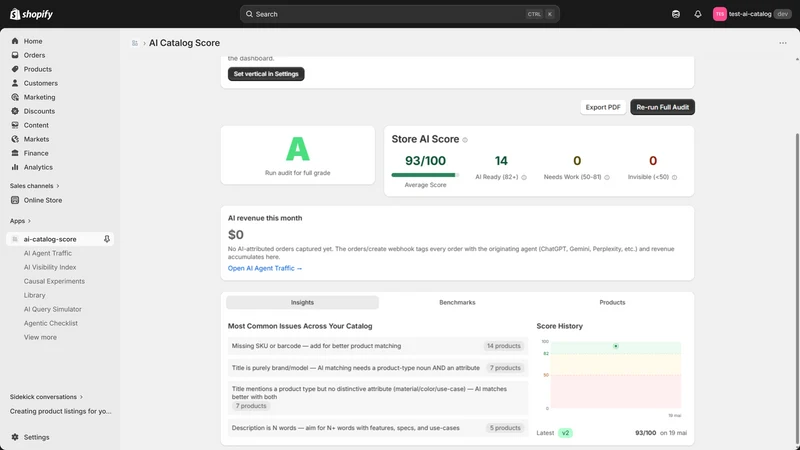
Task: Open the Markets page
Action: (36, 139)
